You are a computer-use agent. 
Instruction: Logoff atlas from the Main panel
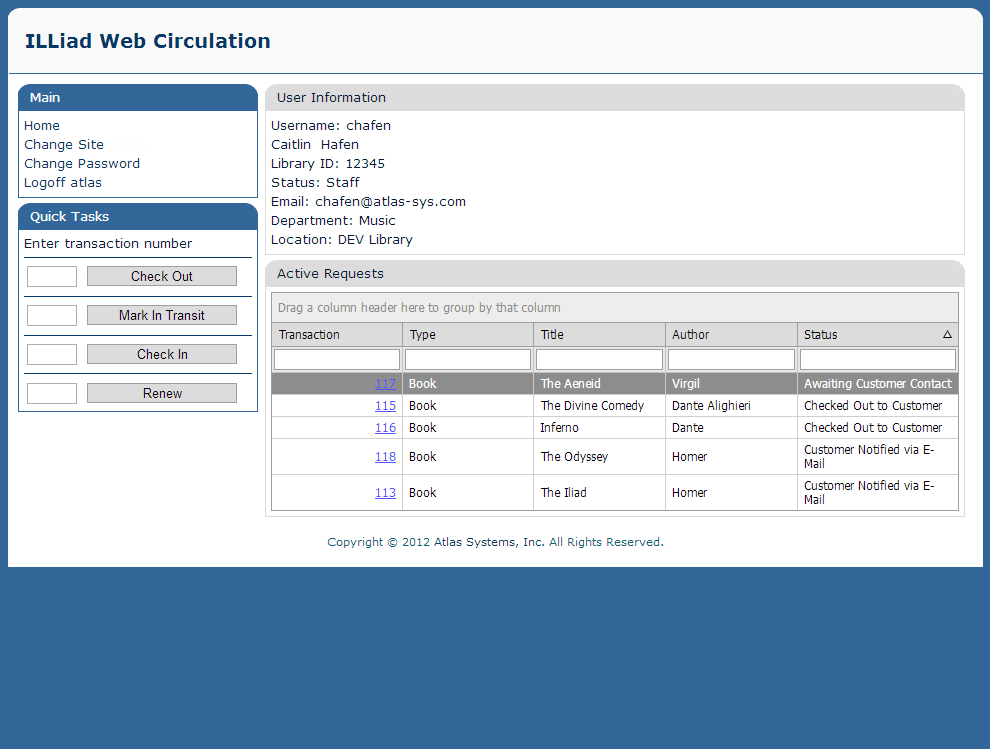(62, 182)
